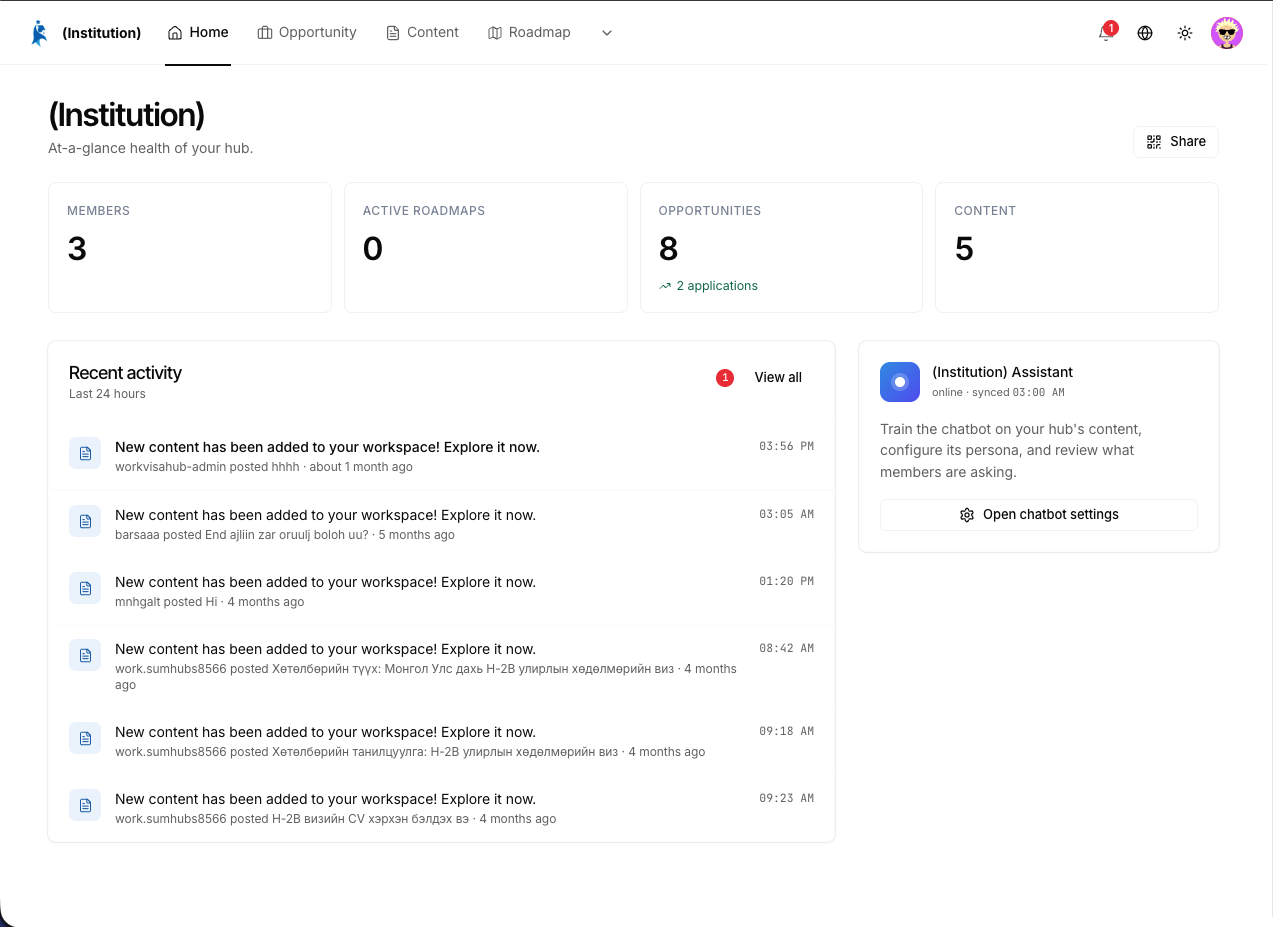The height and width of the screenshot is (927, 1273).
Task: Click 'workvisahub-admin posted hhhh' text
Action: [207, 467]
